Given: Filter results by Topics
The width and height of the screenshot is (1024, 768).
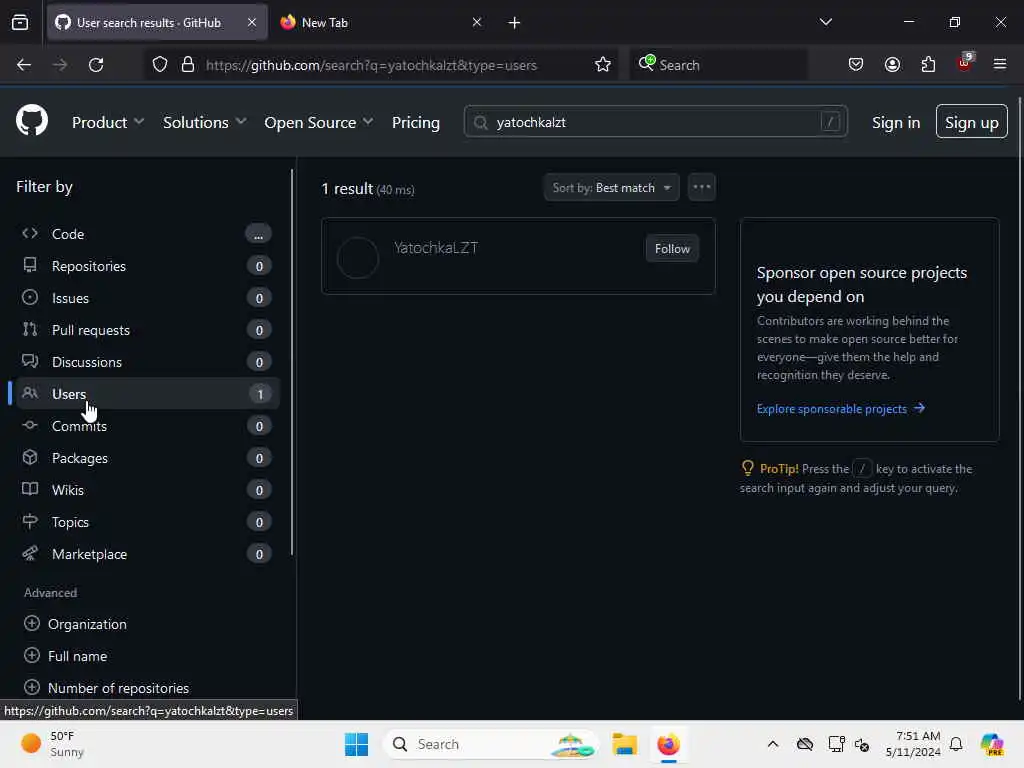Looking at the screenshot, I should pyautogui.click(x=148, y=522).
